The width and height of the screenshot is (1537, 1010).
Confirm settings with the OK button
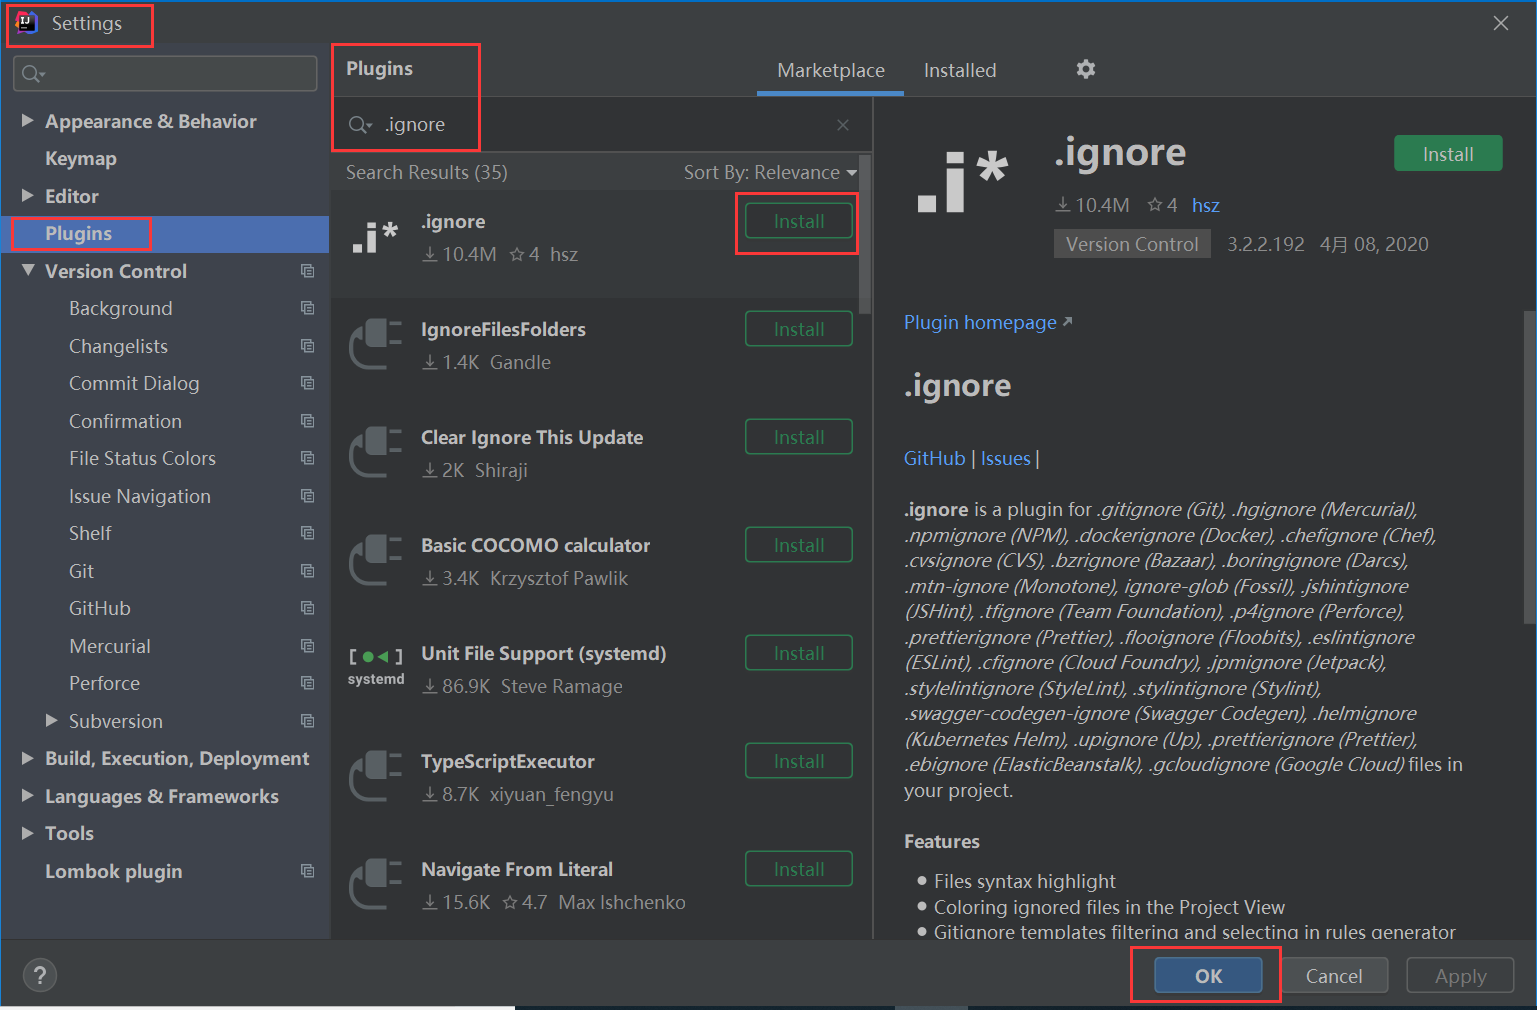click(x=1208, y=976)
